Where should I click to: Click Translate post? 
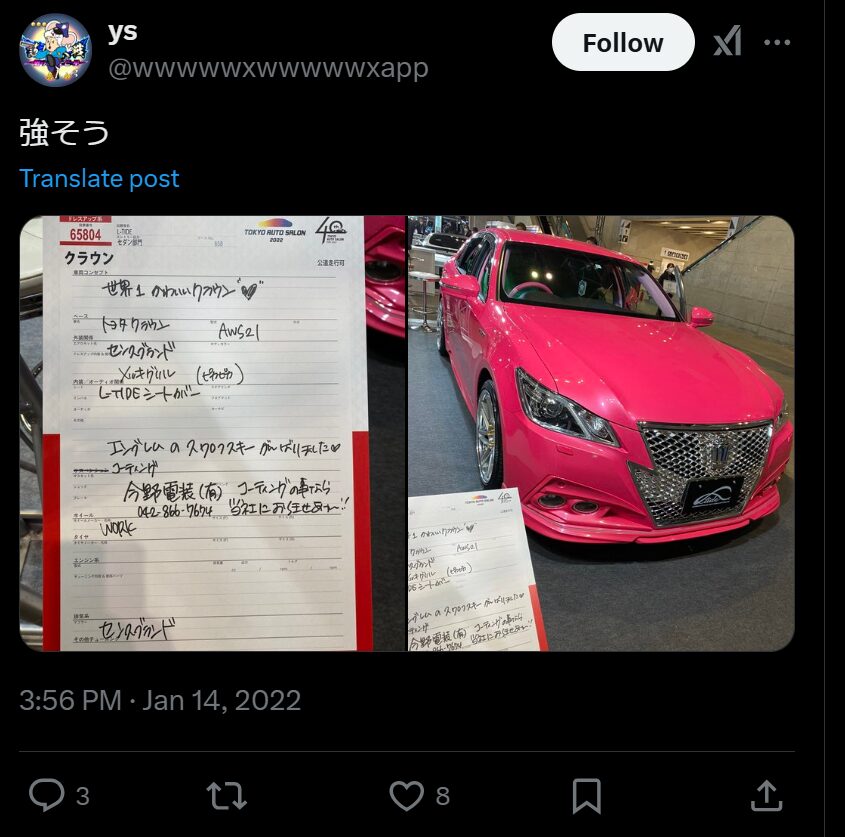[x=99, y=178]
